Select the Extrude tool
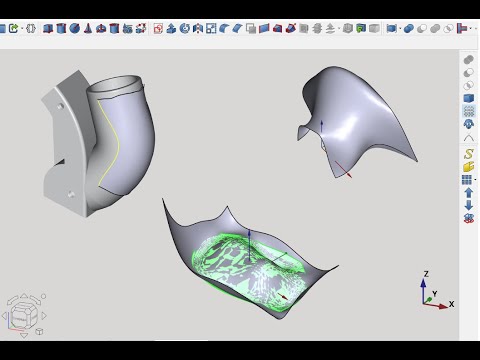 (171, 28)
